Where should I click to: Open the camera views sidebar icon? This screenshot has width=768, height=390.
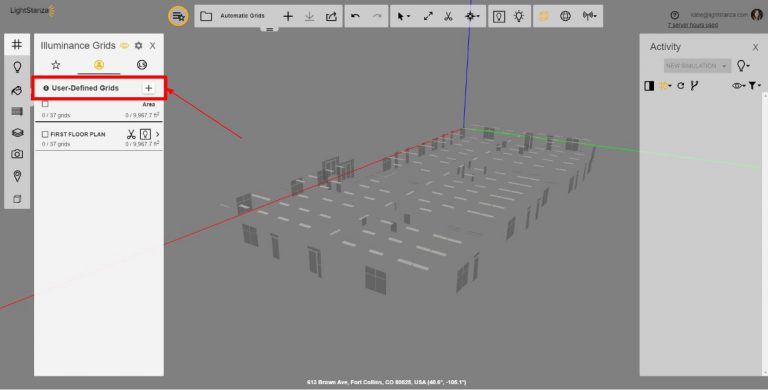pos(17,154)
